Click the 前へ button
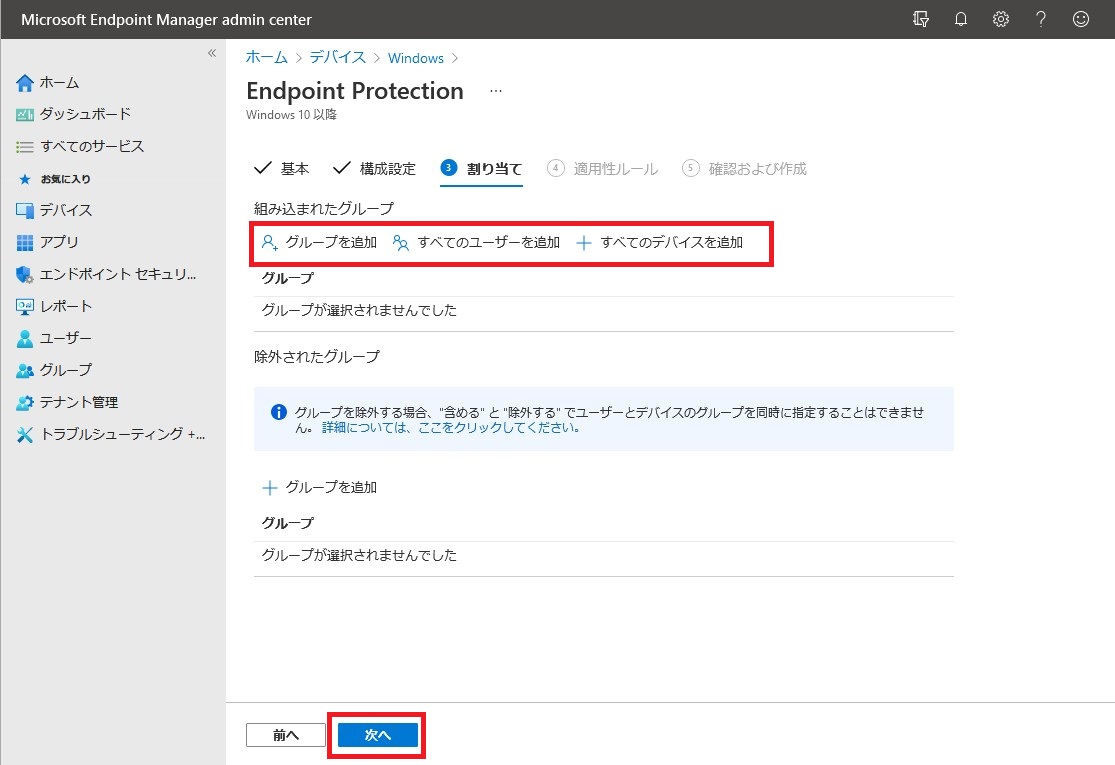 point(286,735)
